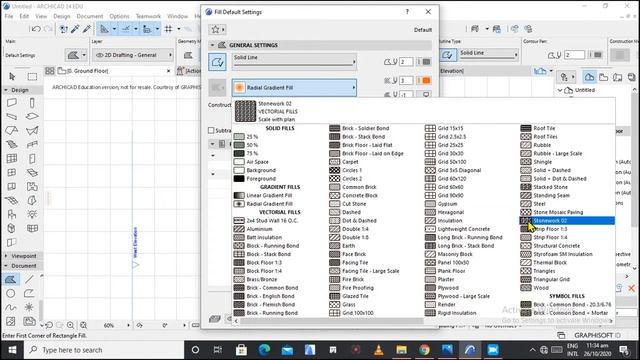Select the Marquee tool in toolbox

[x=32, y=76]
